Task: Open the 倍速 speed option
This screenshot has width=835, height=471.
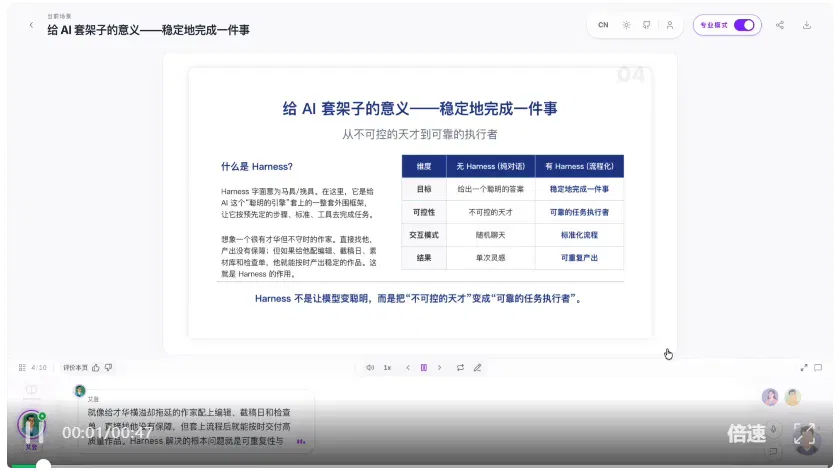Action: pos(747,434)
